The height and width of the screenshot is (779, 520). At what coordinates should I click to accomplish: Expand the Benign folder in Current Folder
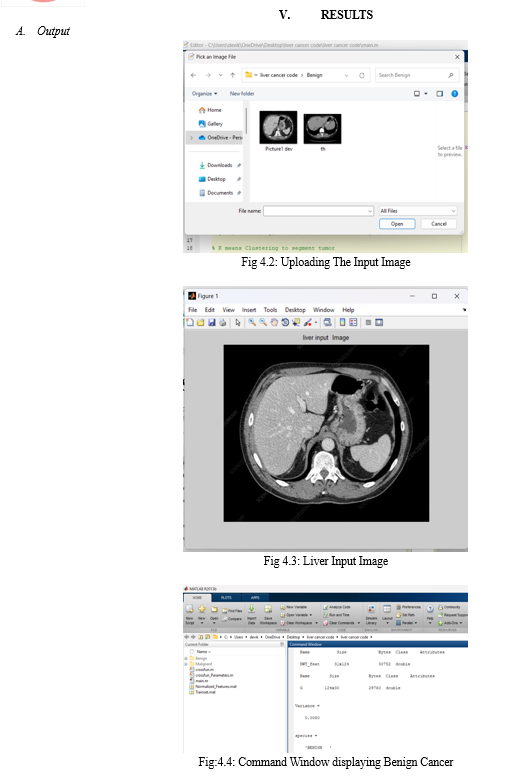tap(187, 658)
